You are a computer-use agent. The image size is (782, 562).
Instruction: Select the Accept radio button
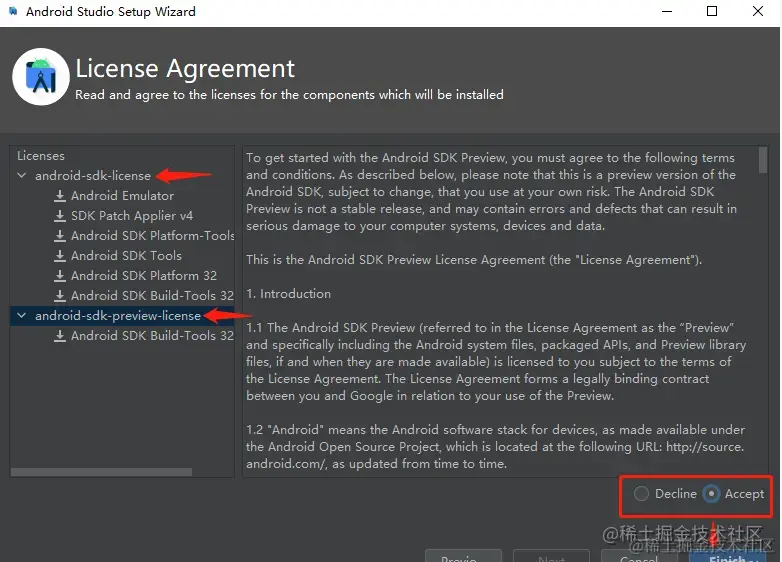[x=711, y=494]
